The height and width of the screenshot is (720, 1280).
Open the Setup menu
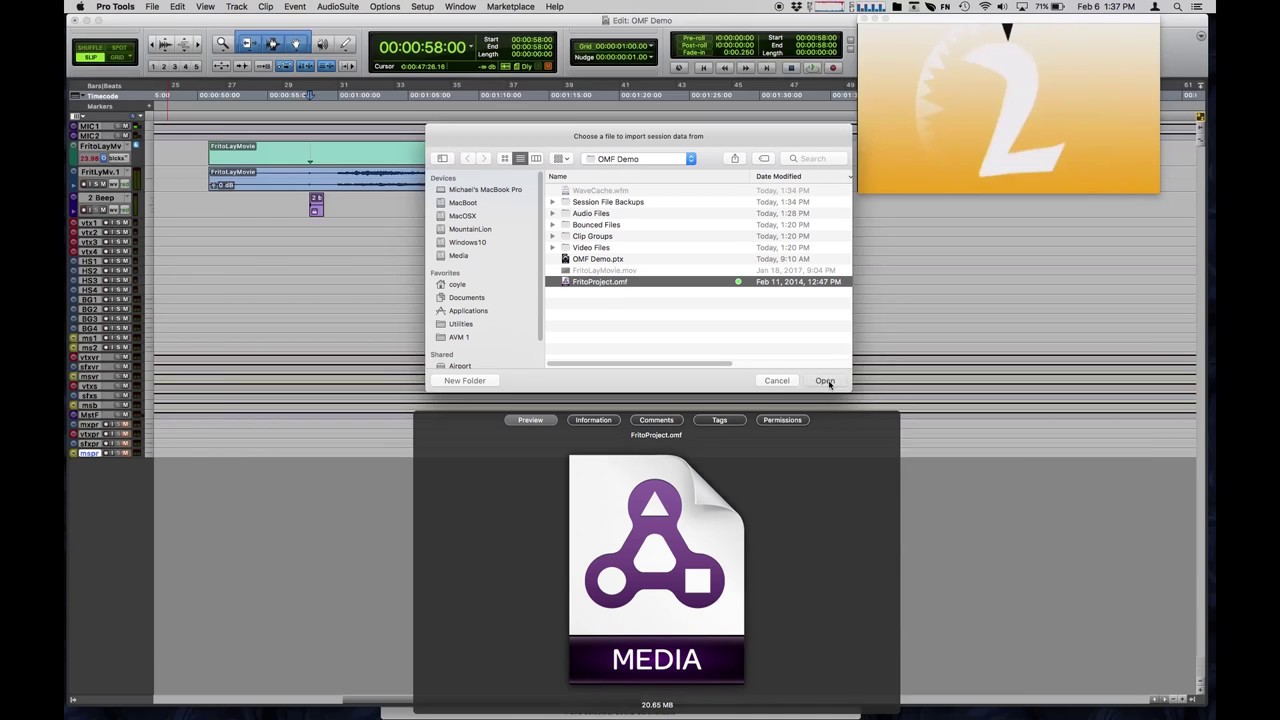pyautogui.click(x=422, y=7)
